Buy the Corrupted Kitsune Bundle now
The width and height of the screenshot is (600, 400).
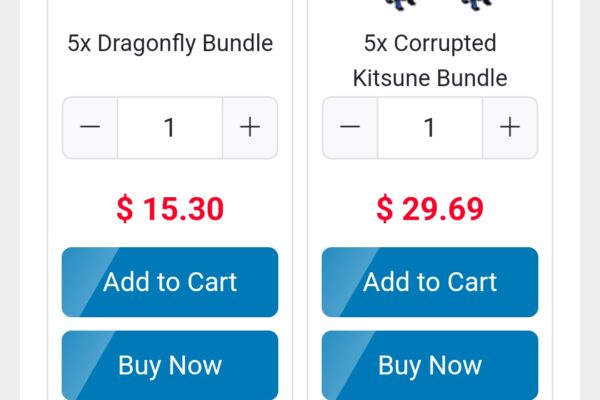pos(430,365)
